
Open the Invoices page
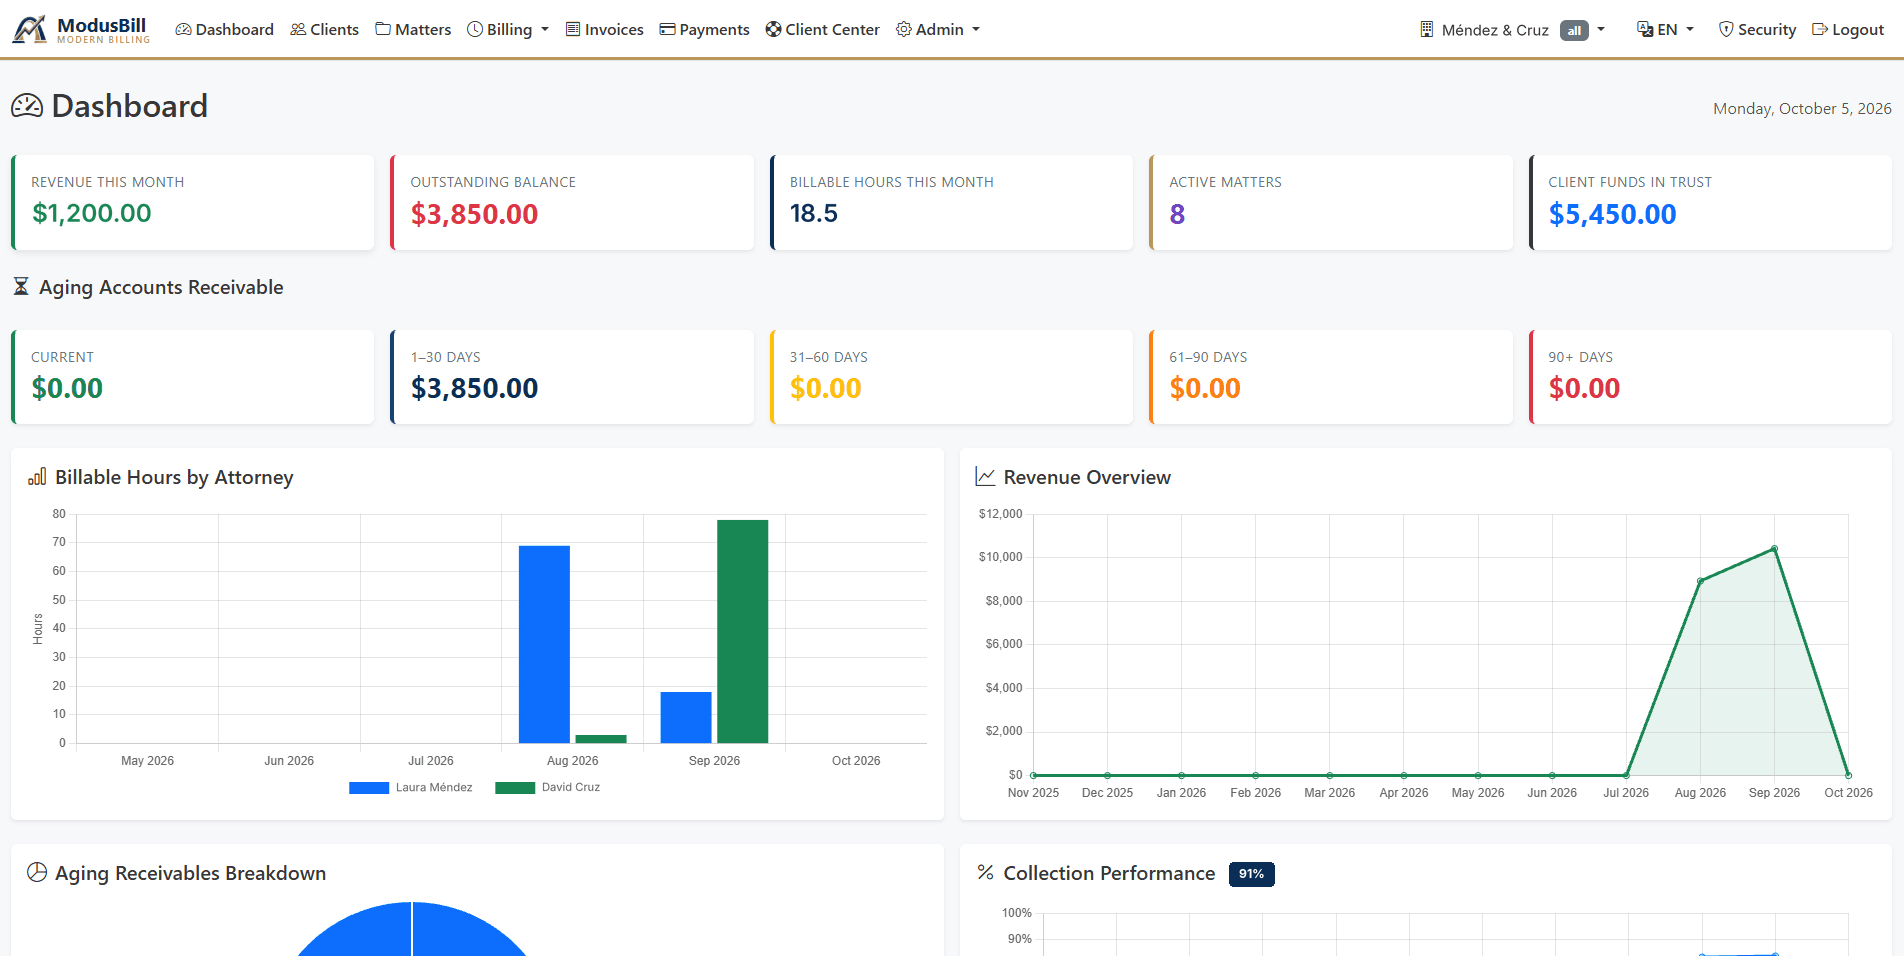pyautogui.click(x=605, y=30)
